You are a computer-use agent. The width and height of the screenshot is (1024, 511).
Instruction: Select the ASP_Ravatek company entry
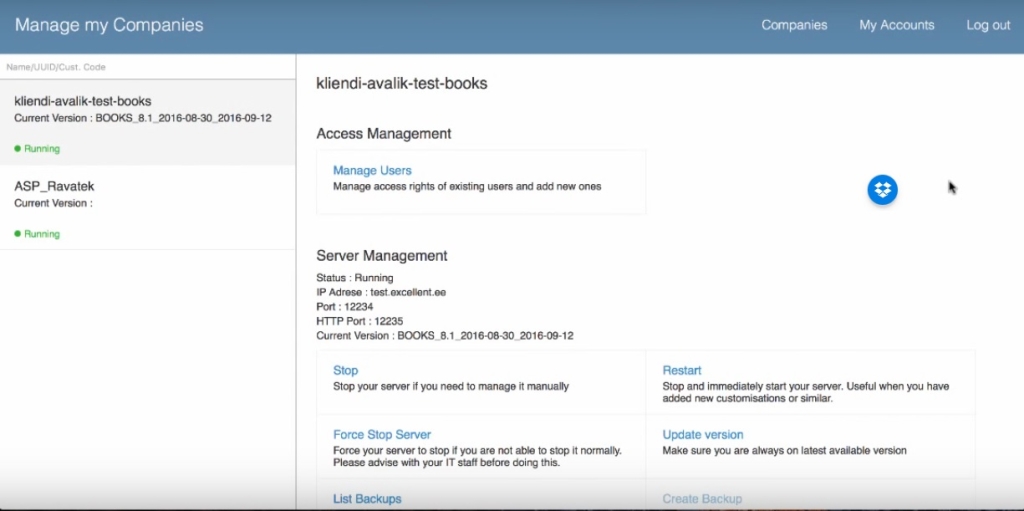[54, 186]
